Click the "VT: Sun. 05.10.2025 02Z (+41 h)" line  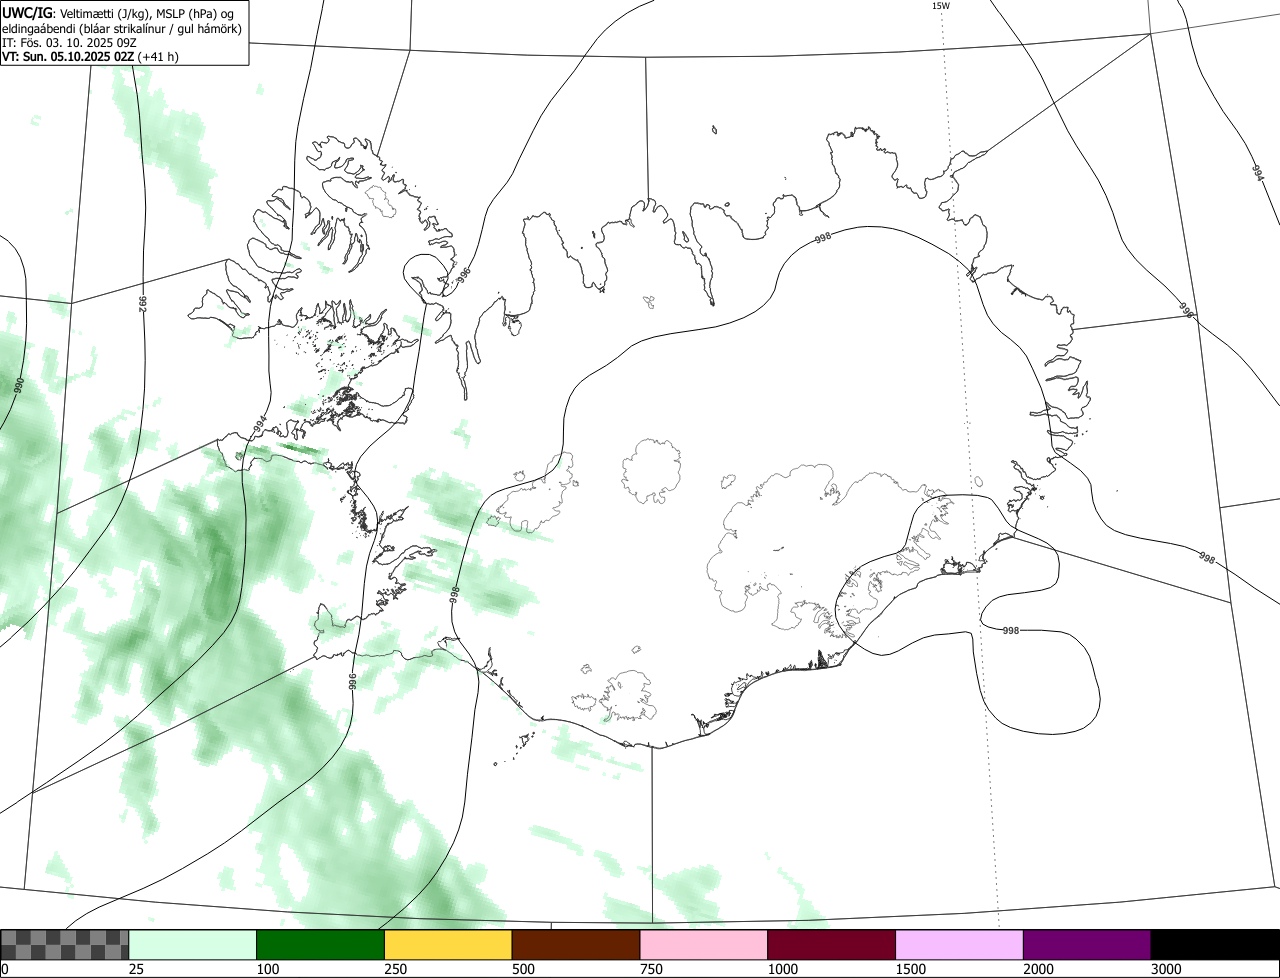click(x=90, y=57)
